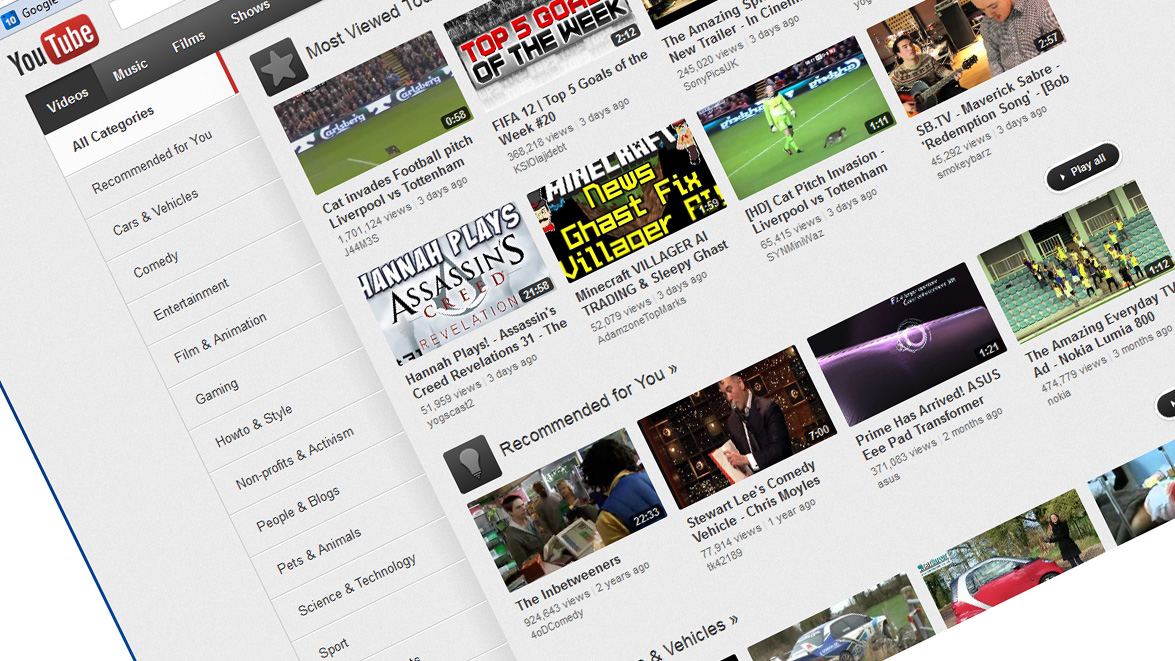Open Pets & Animals category
This screenshot has width=1175, height=661.
[x=318, y=551]
